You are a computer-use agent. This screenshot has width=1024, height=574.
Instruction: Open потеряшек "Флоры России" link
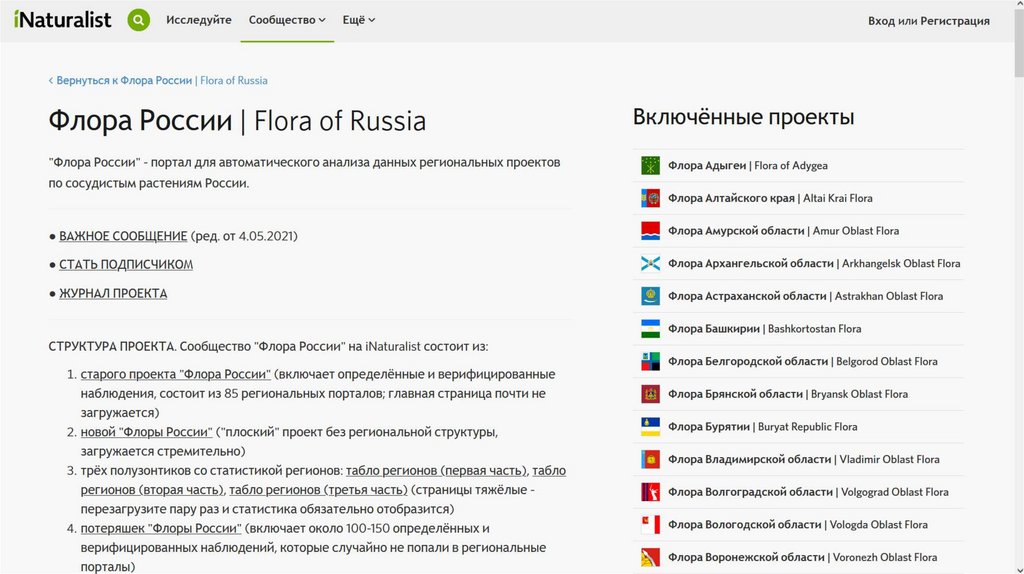point(161,528)
